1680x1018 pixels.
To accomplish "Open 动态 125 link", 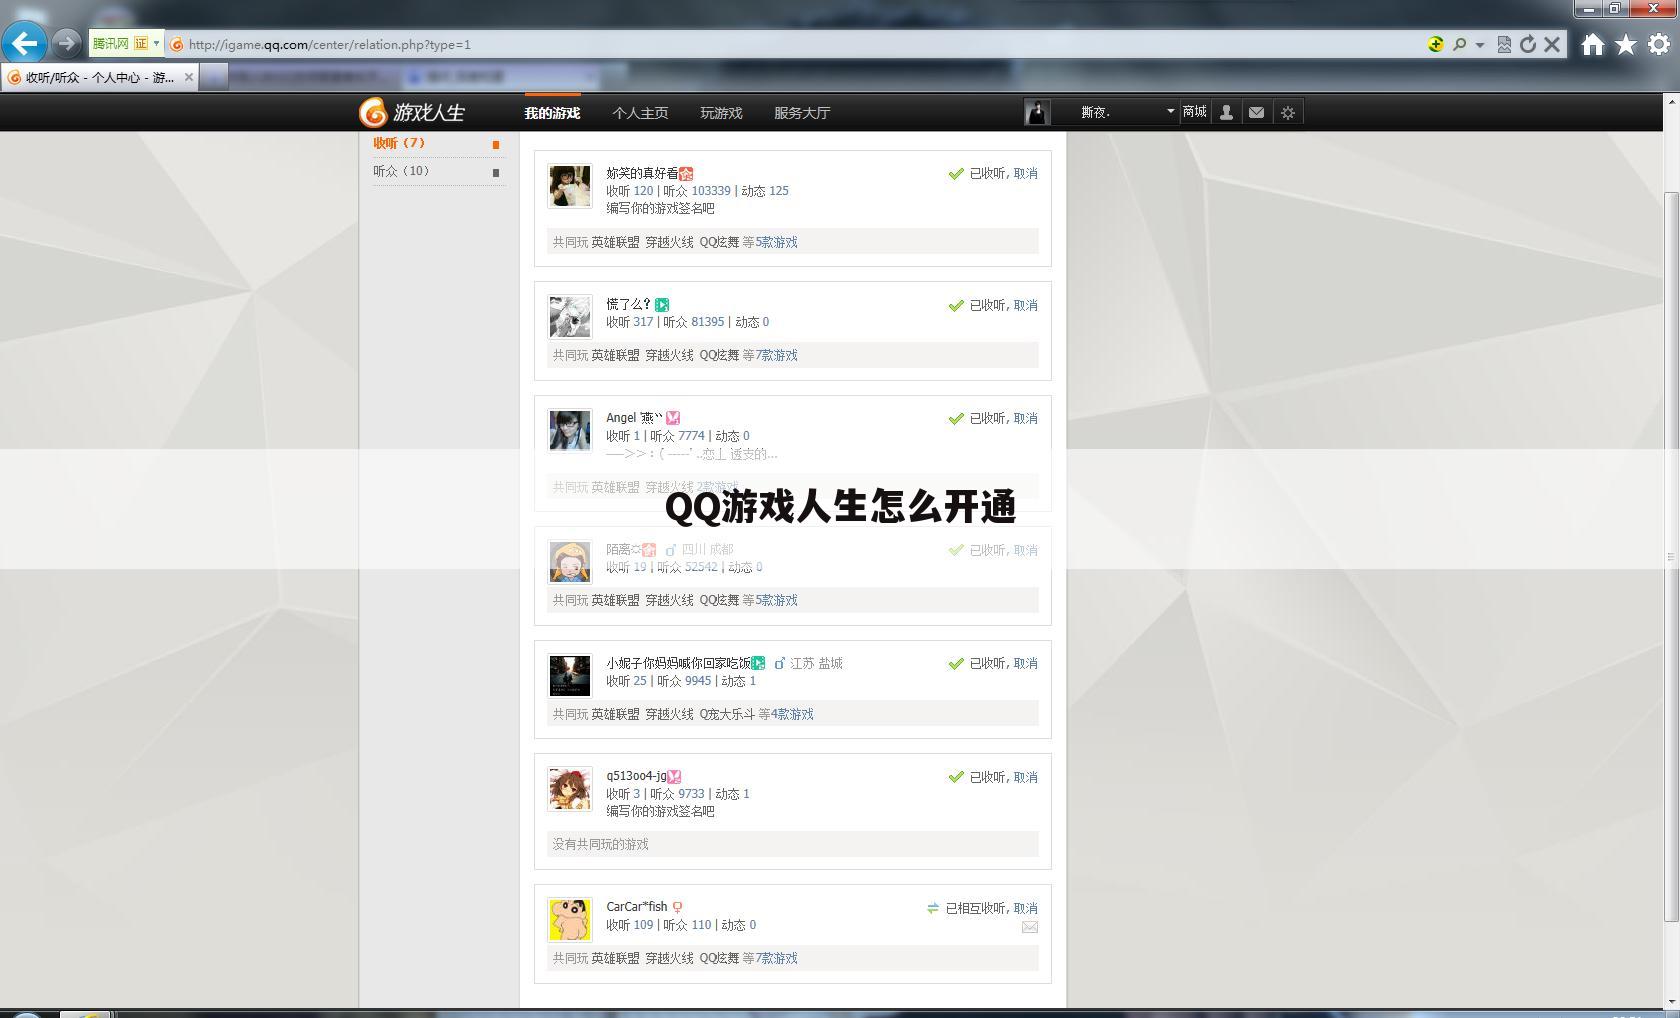I will click(x=765, y=191).
